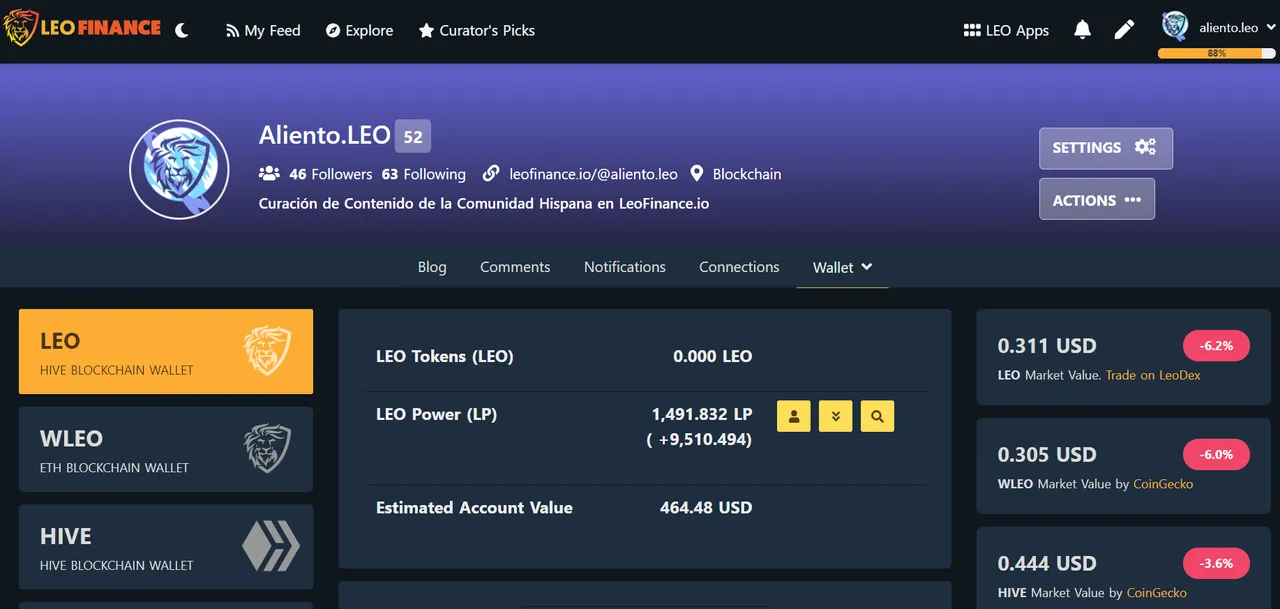1280x609 pixels.
Task: Open the CoinGecko link for WLEO
Action: click(1163, 484)
